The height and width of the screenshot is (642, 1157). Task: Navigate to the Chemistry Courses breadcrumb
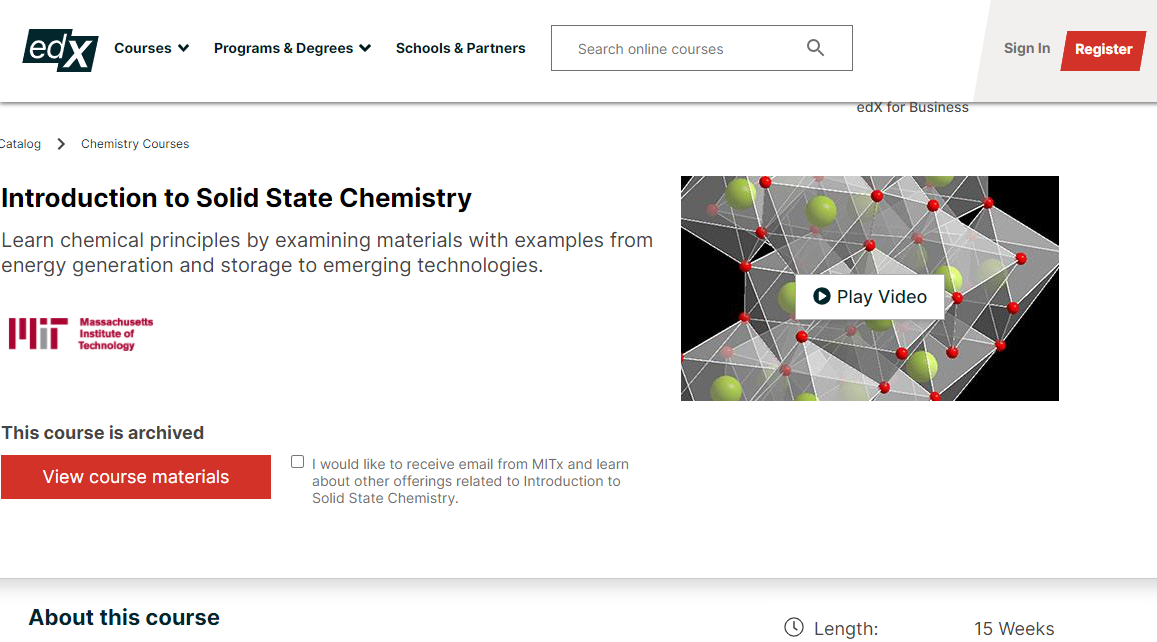pyautogui.click(x=135, y=144)
